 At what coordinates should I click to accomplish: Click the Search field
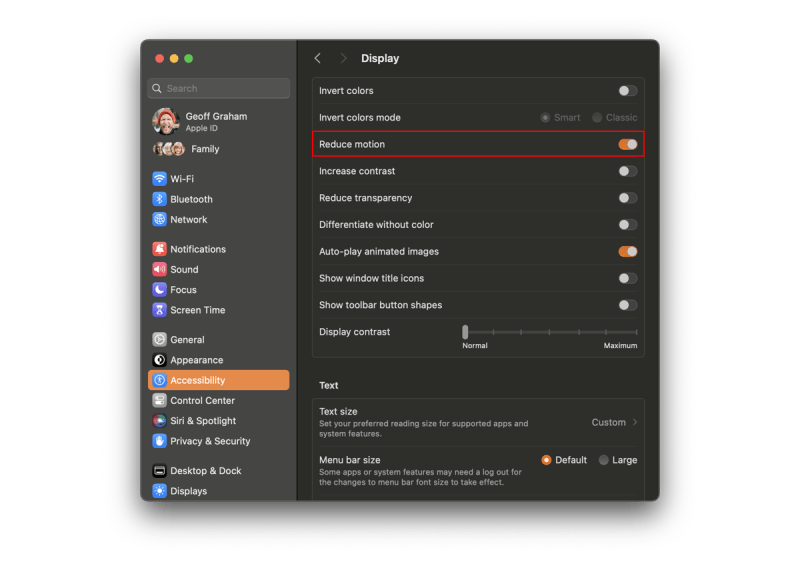(218, 88)
